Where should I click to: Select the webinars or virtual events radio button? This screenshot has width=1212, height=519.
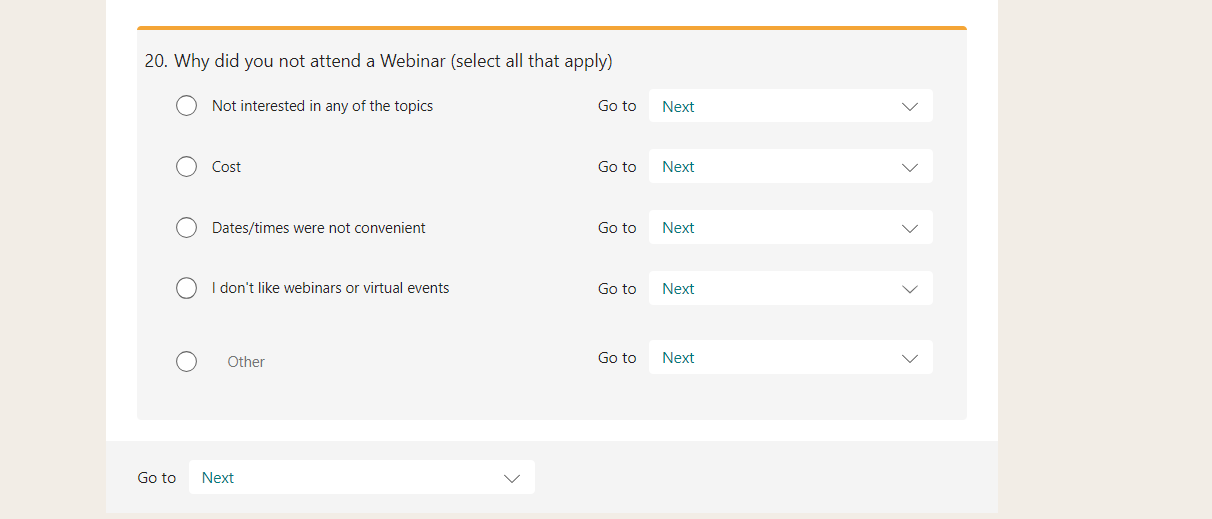pyautogui.click(x=186, y=288)
